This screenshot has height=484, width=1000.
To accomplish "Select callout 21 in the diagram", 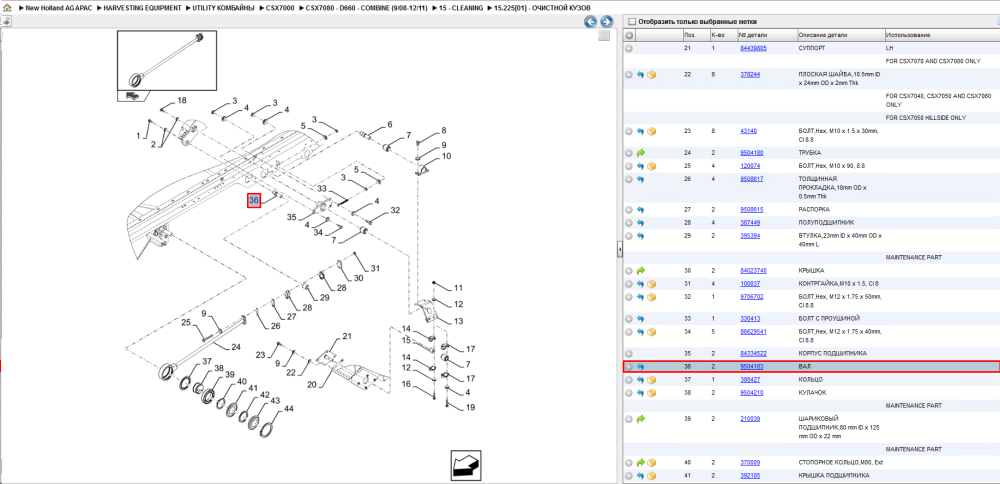I will point(347,336).
